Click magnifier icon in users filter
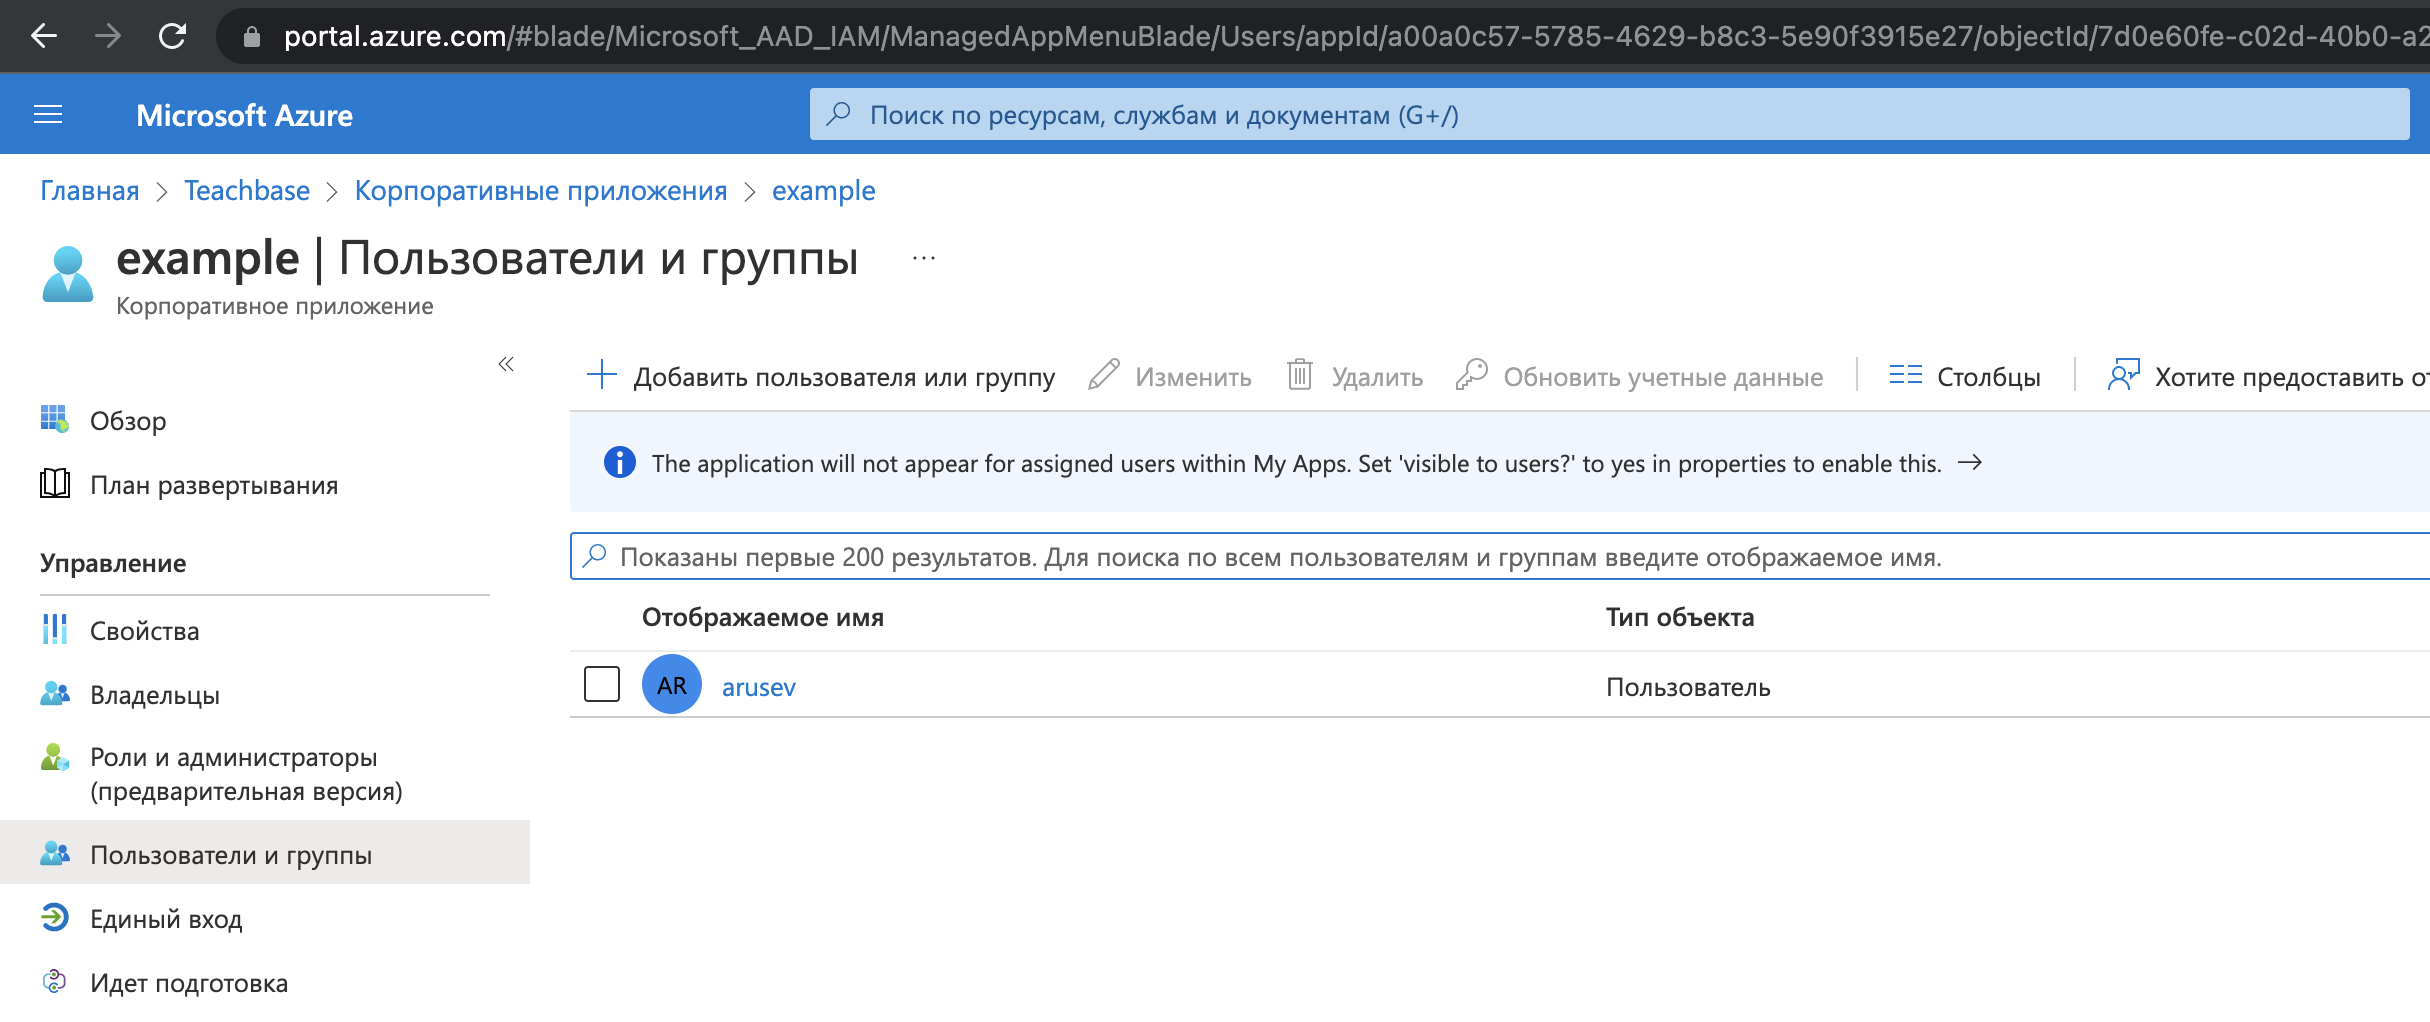The image size is (2430, 1022). [x=595, y=555]
